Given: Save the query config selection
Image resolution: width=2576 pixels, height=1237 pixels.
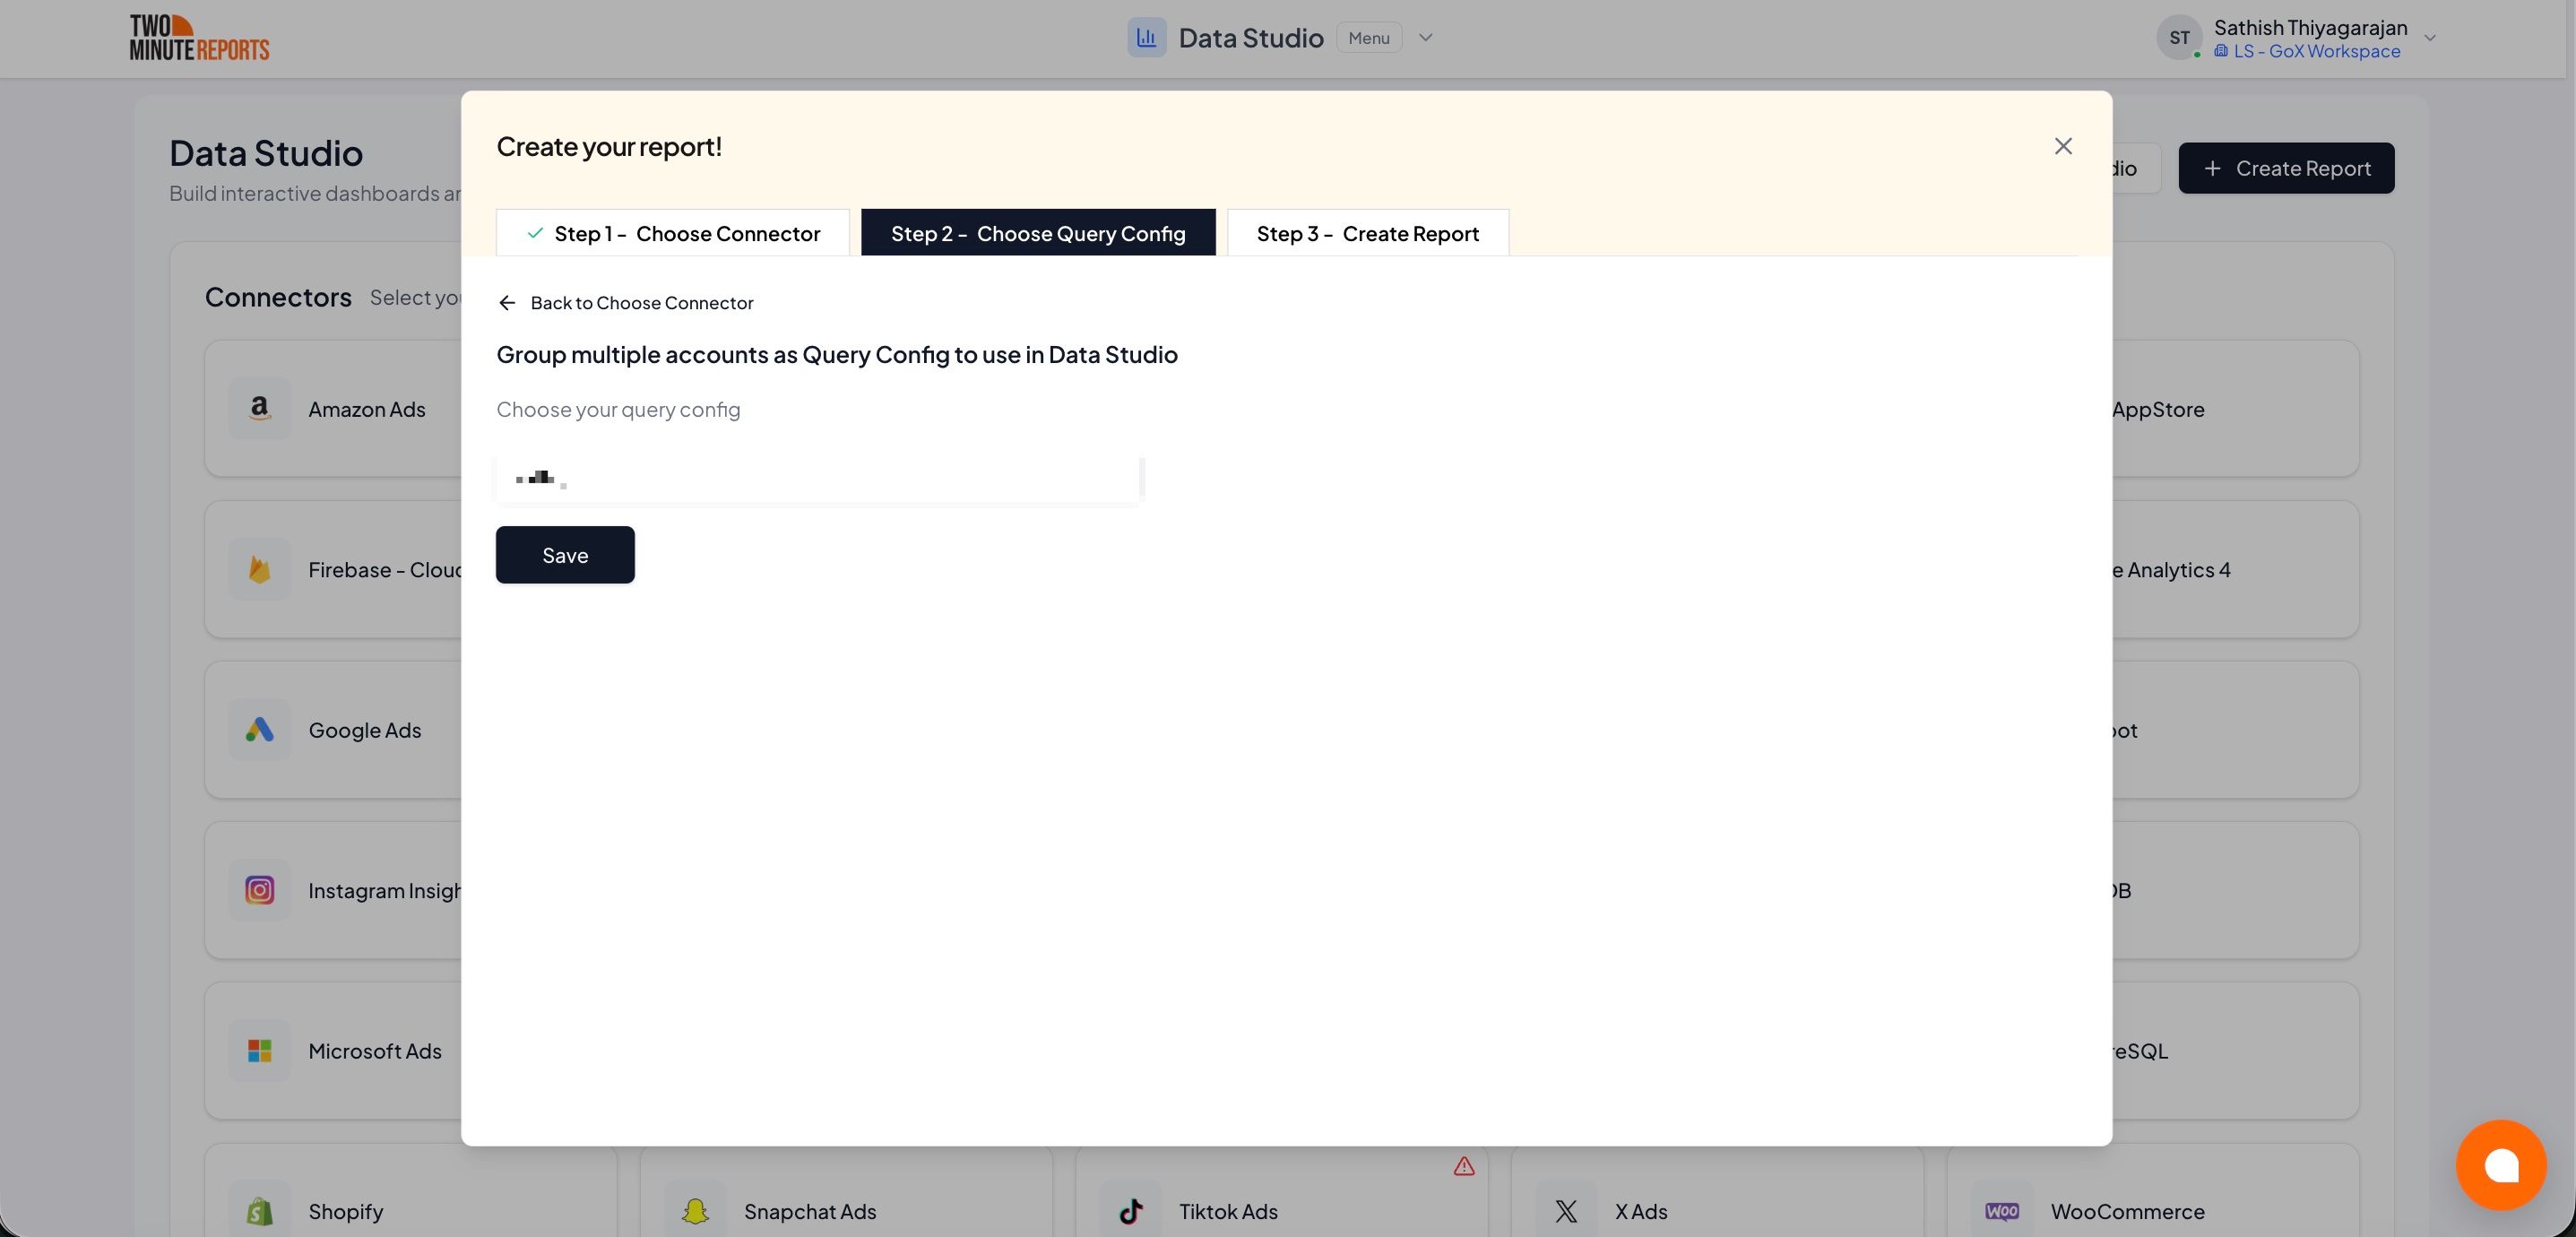Looking at the screenshot, I should pyautogui.click(x=565, y=555).
